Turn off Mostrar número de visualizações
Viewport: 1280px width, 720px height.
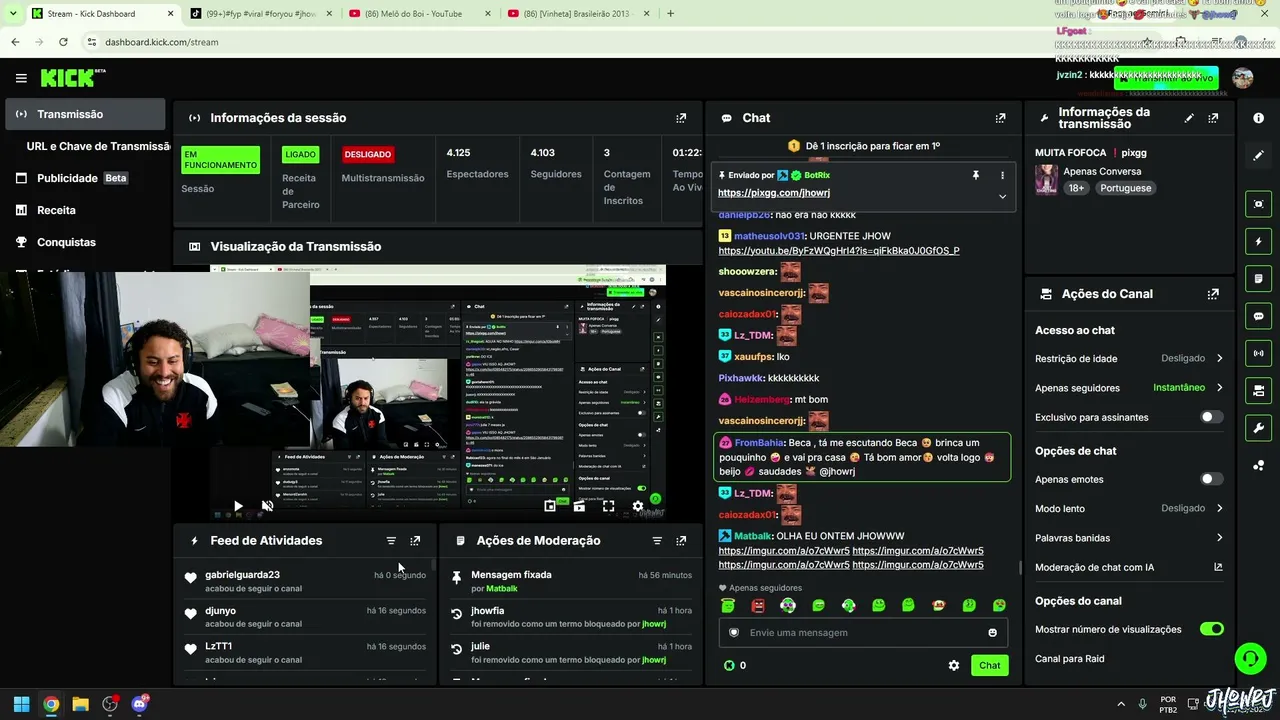[1211, 629]
